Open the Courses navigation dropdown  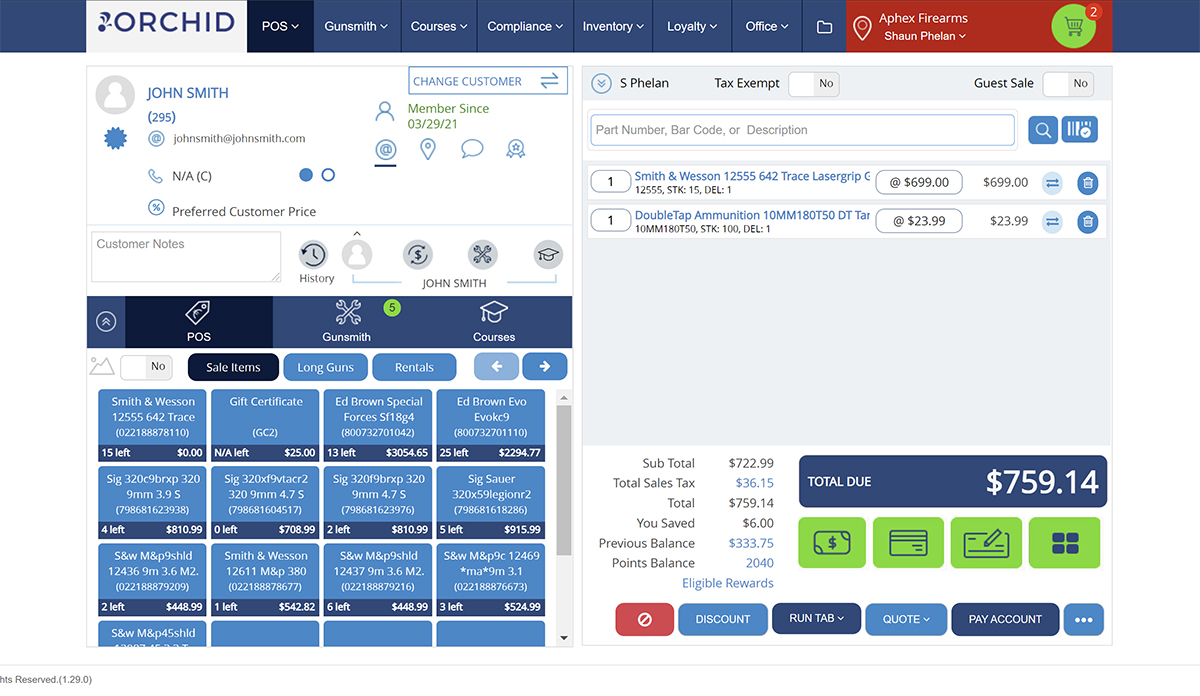439,26
